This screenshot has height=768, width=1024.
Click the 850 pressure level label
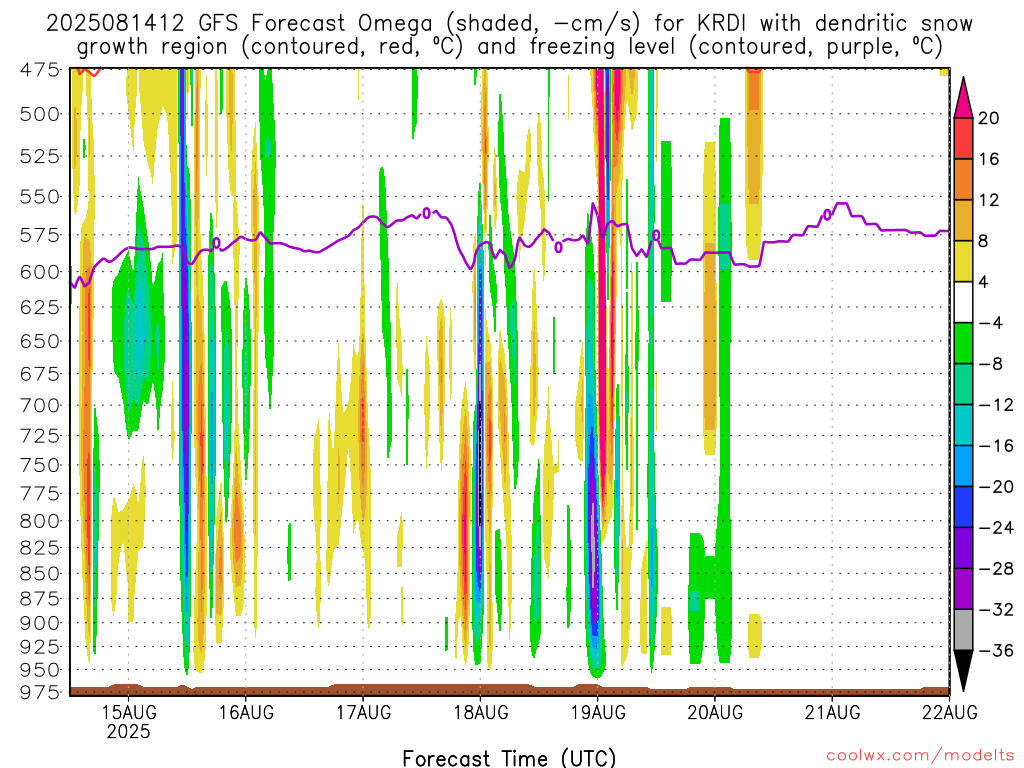40,573
